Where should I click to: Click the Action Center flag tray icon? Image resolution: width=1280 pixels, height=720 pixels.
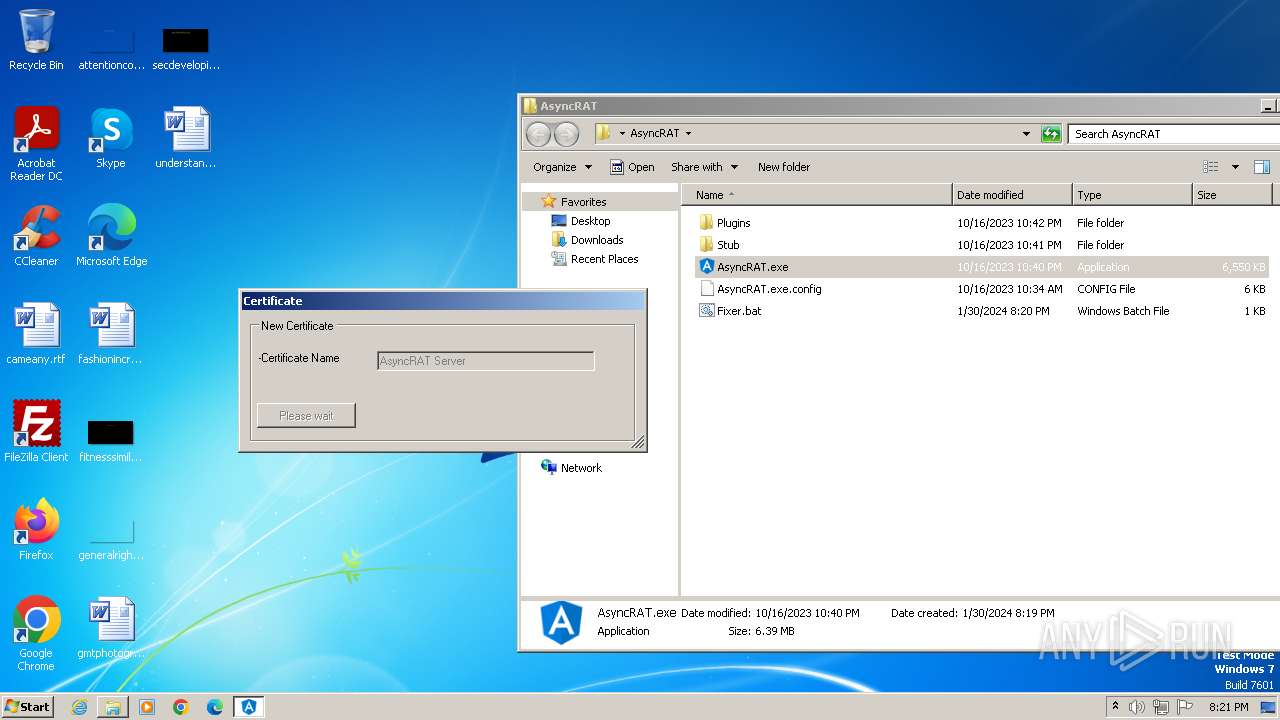coord(1185,707)
